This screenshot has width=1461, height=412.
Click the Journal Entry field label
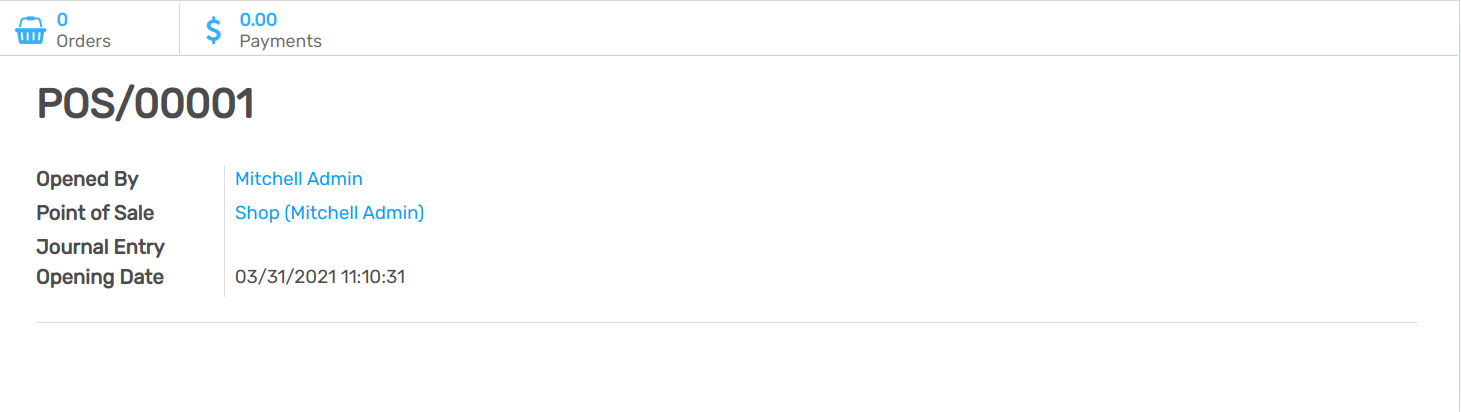[x=100, y=247]
